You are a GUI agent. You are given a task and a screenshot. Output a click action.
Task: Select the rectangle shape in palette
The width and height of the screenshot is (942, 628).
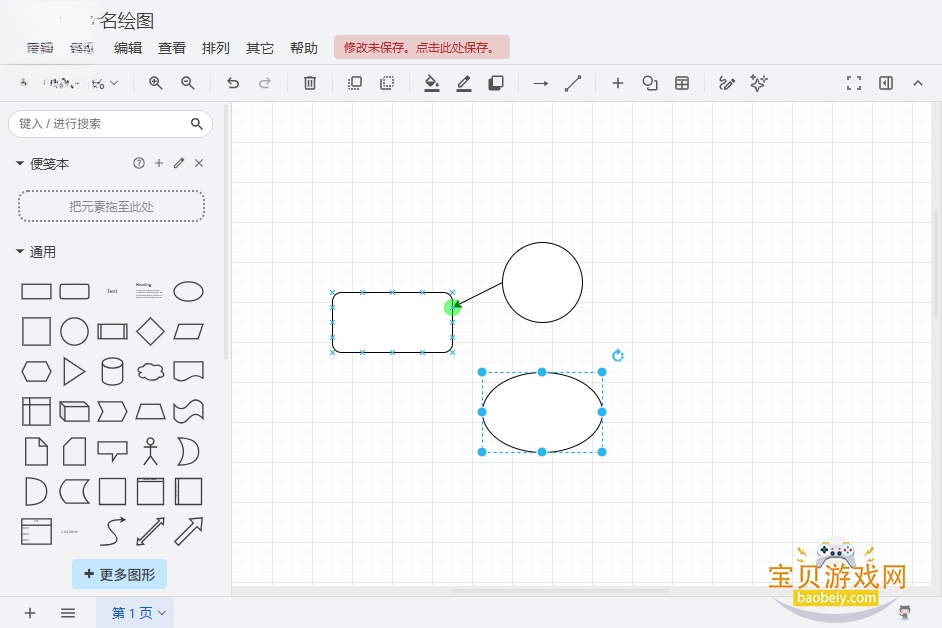click(x=36, y=291)
